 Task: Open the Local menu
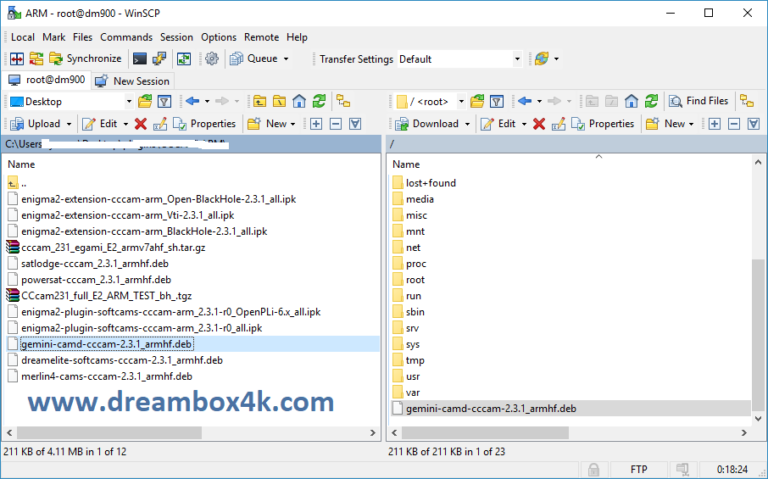23,37
